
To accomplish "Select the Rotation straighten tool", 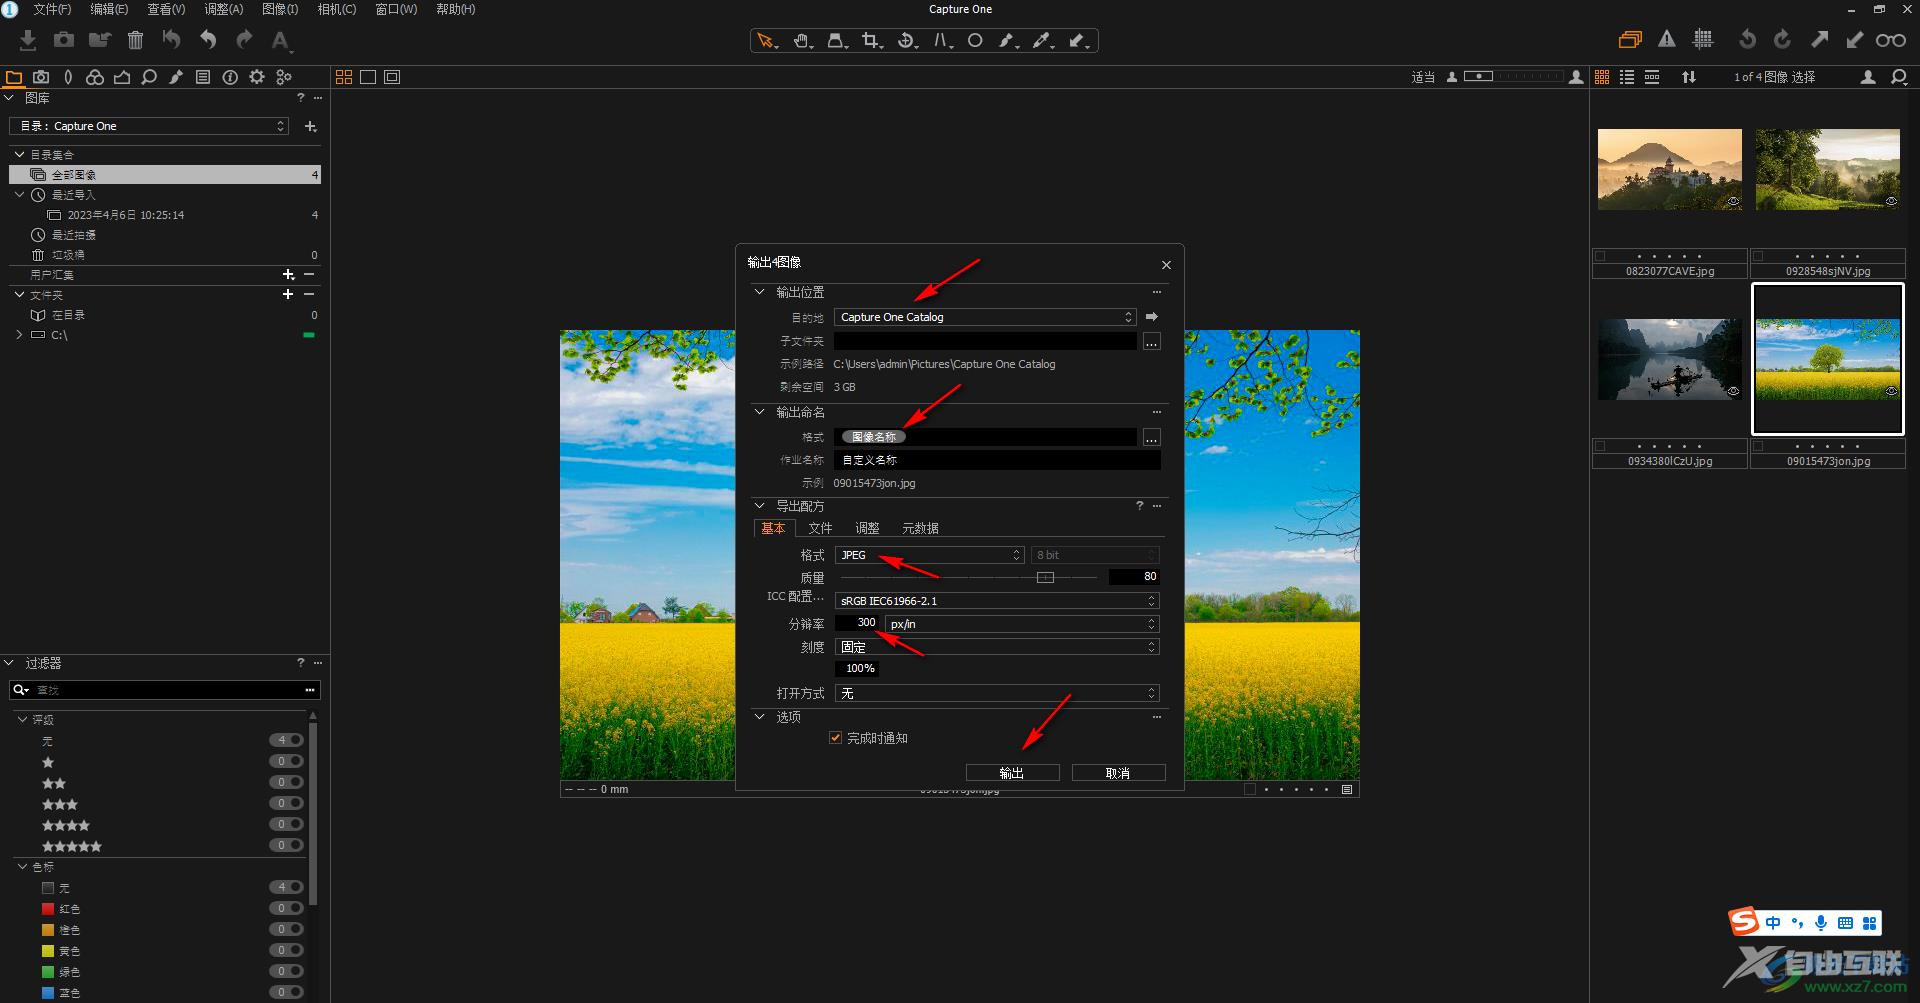I will click(x=907, y=41).
